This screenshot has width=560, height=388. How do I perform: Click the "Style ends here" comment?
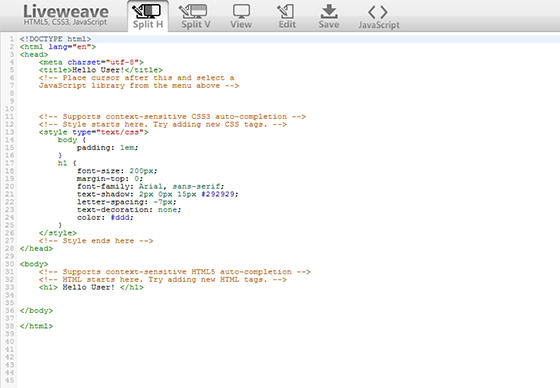pos(96,241)
